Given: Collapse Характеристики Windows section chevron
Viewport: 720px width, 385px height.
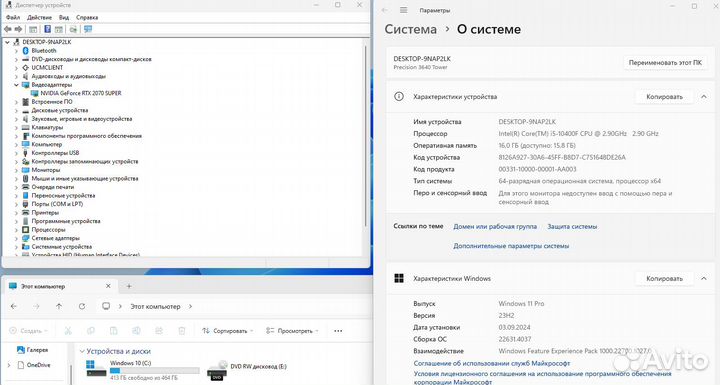Looking at the screenshot, I should (x=704, y=278).
